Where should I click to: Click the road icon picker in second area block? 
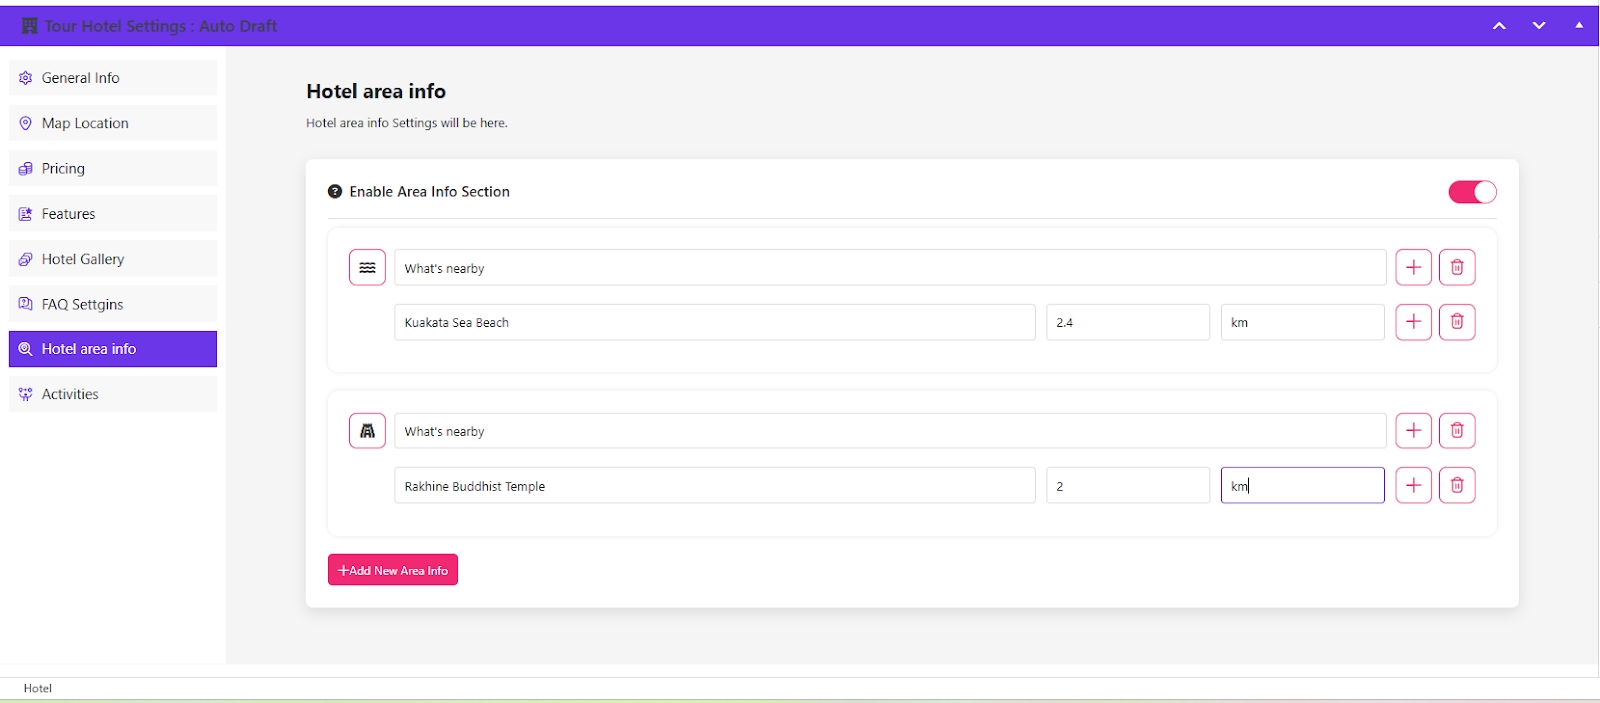367,431
